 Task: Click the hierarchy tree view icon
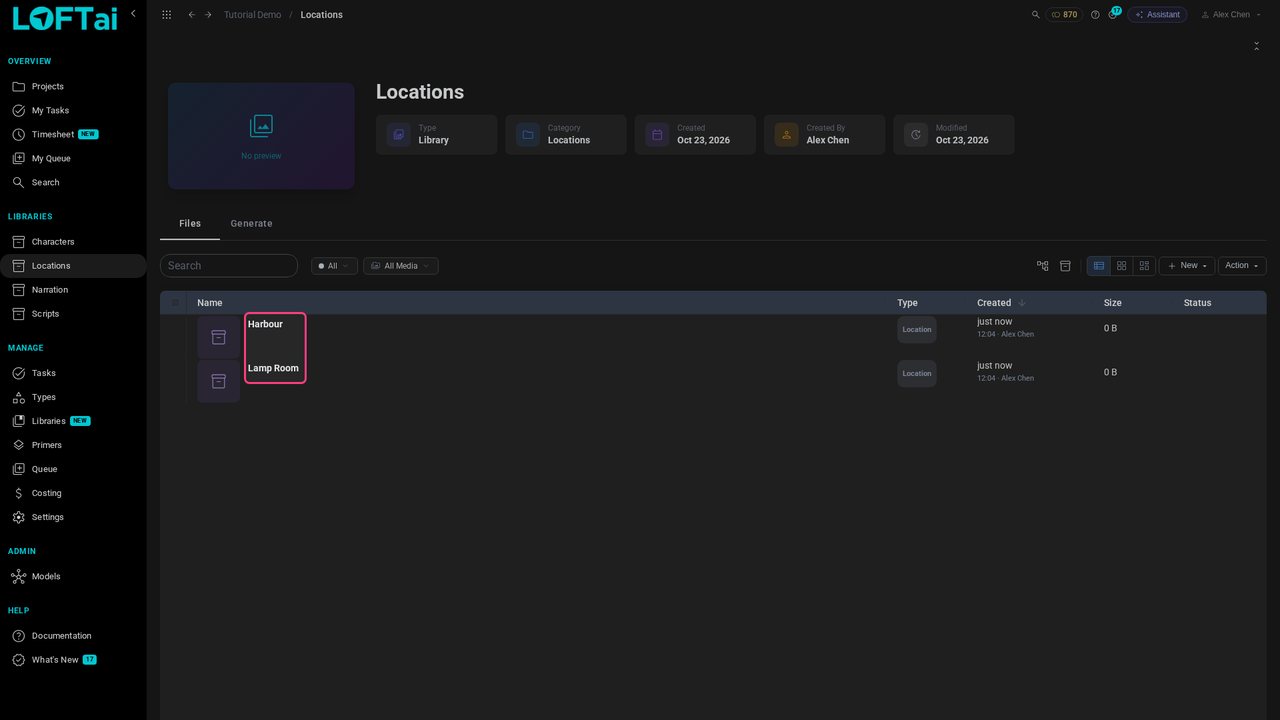point(1043,266)
